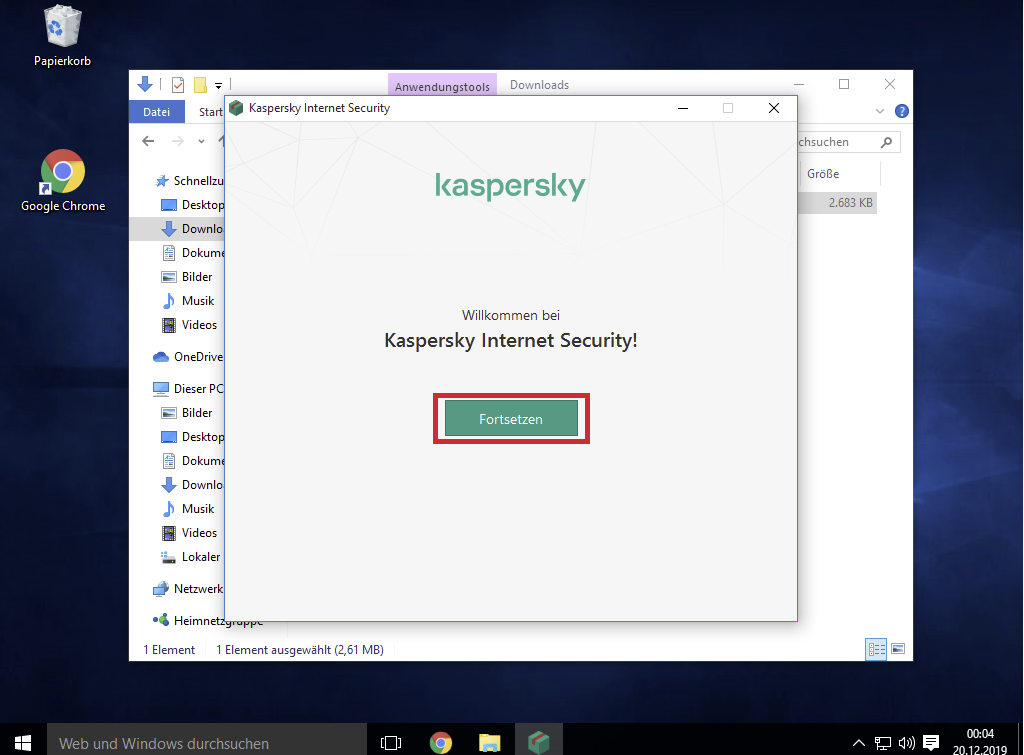This screenshot has width=1024, height=755.
Task: Click the Web und Windows durchsuchen search box
Action: (206, 743)
